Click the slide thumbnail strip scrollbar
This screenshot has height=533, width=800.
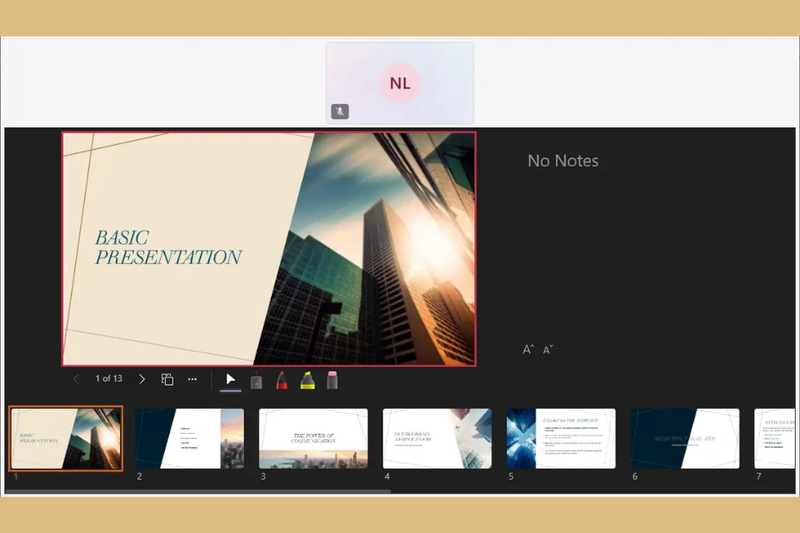pos(198,491)
